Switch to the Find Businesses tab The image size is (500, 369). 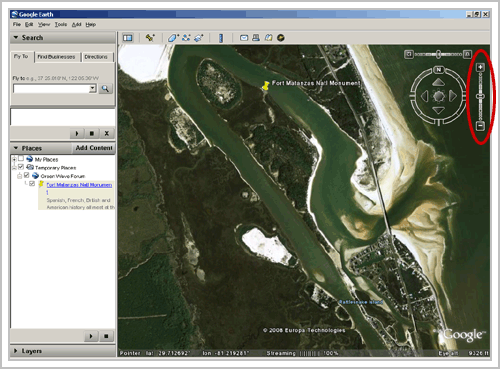point(56,57)
